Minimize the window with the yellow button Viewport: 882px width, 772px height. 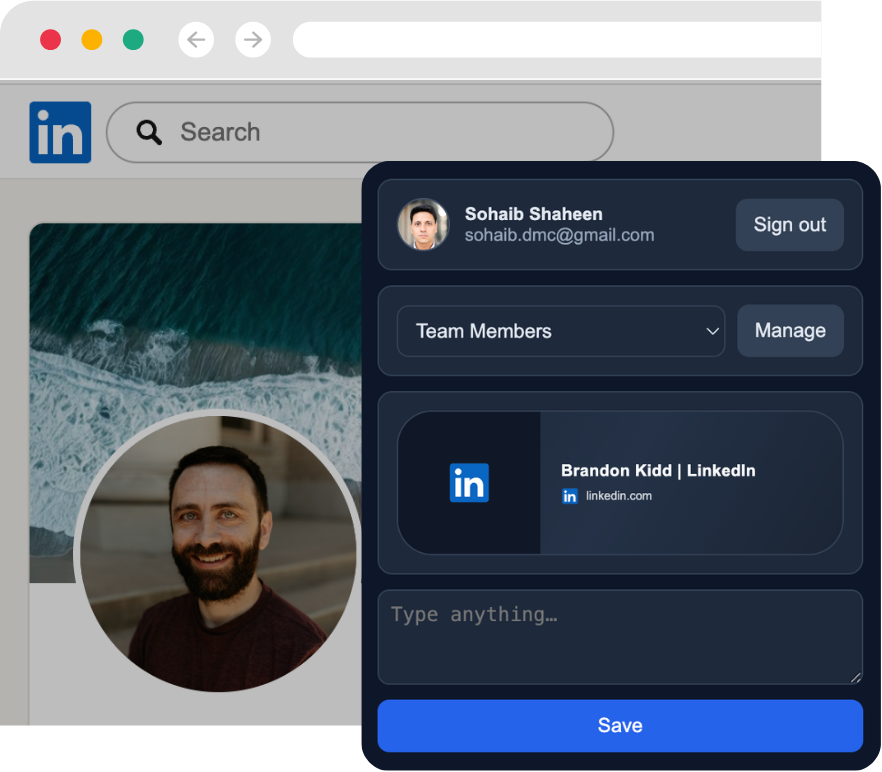point(92,40)
